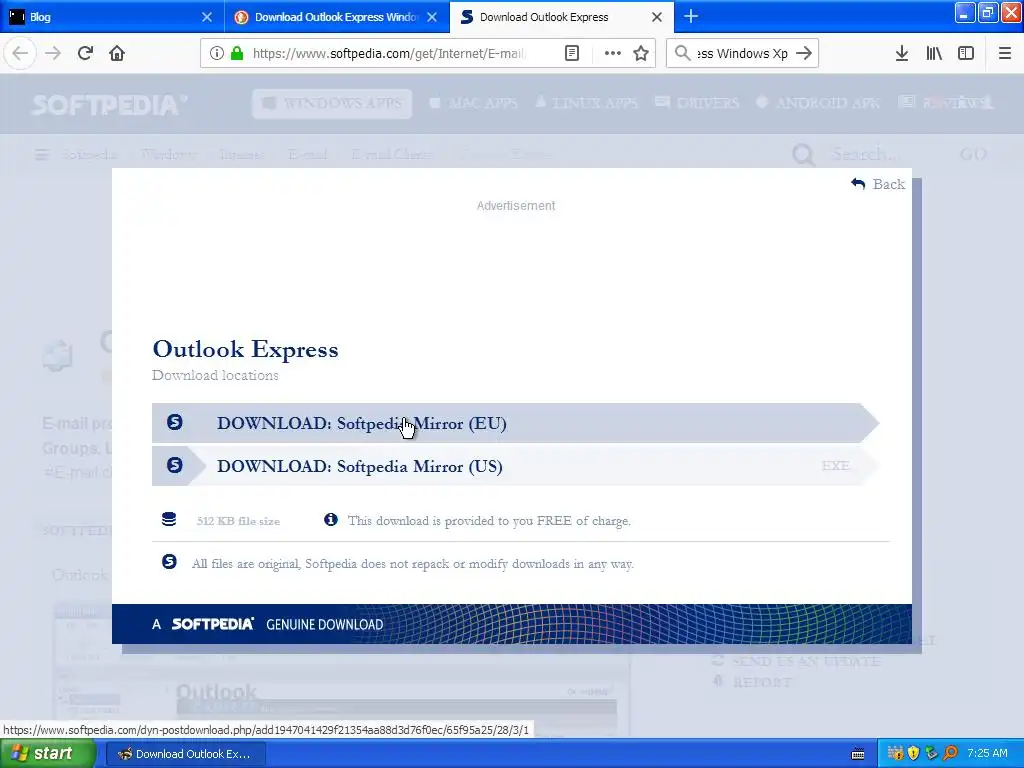1024x768 pixels.
Task: Submit search with the arrow button
Action: [805, 53]
